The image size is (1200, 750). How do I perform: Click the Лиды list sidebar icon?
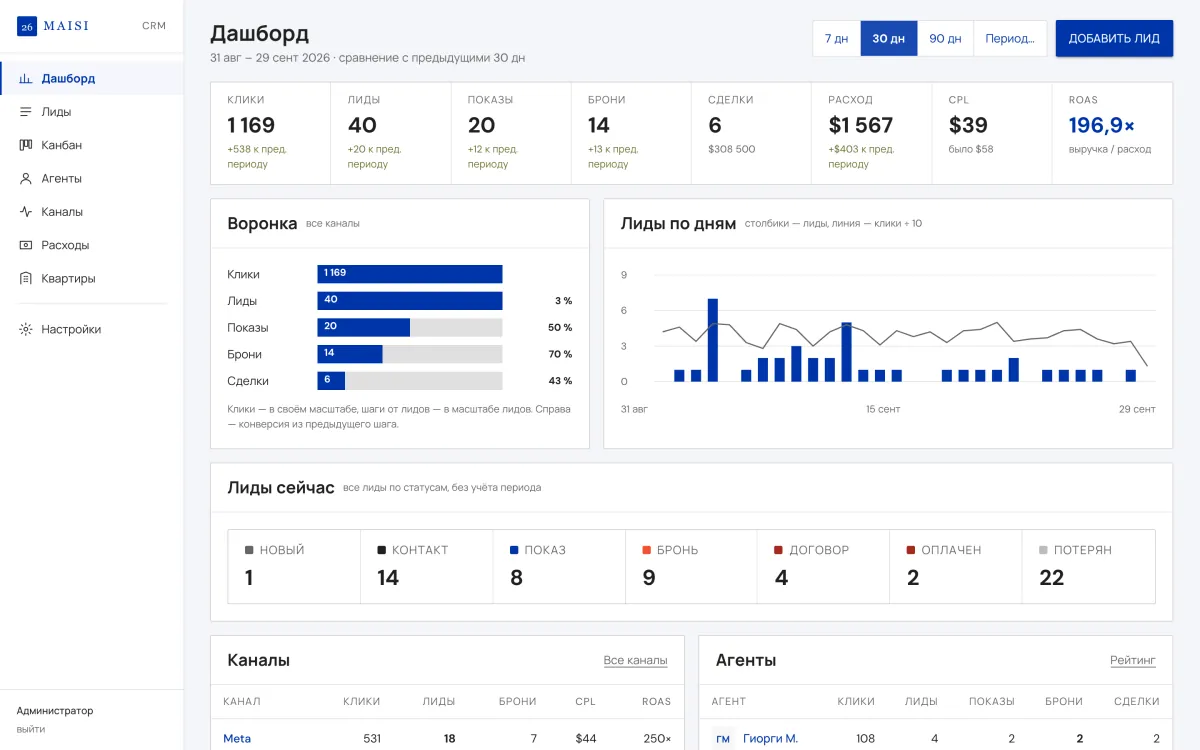pyautogui.click(x=26, y=112)
